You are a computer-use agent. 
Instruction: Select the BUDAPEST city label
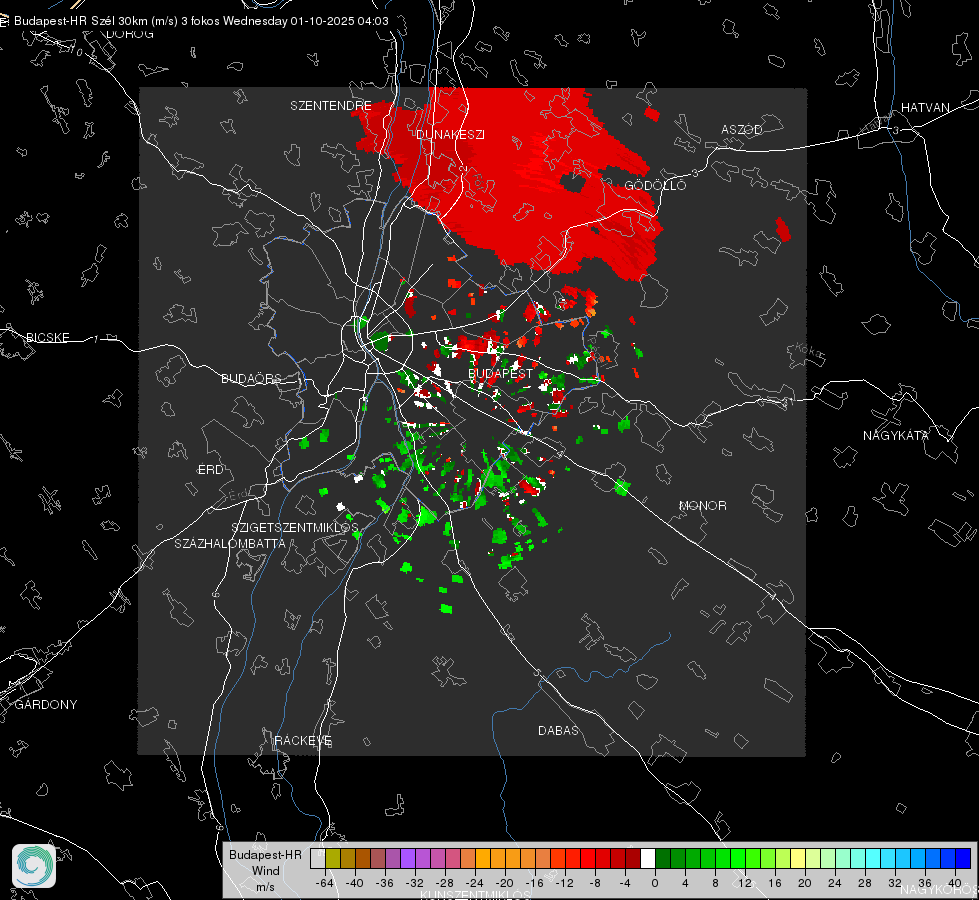tap(501, 373)
